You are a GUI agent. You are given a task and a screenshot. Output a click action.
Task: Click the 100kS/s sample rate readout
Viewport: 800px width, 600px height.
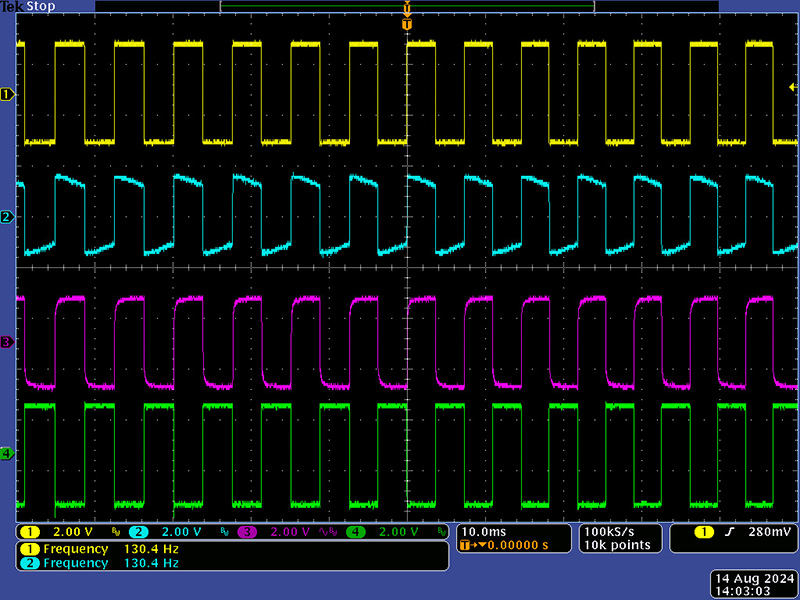click(x=609, y=532)
